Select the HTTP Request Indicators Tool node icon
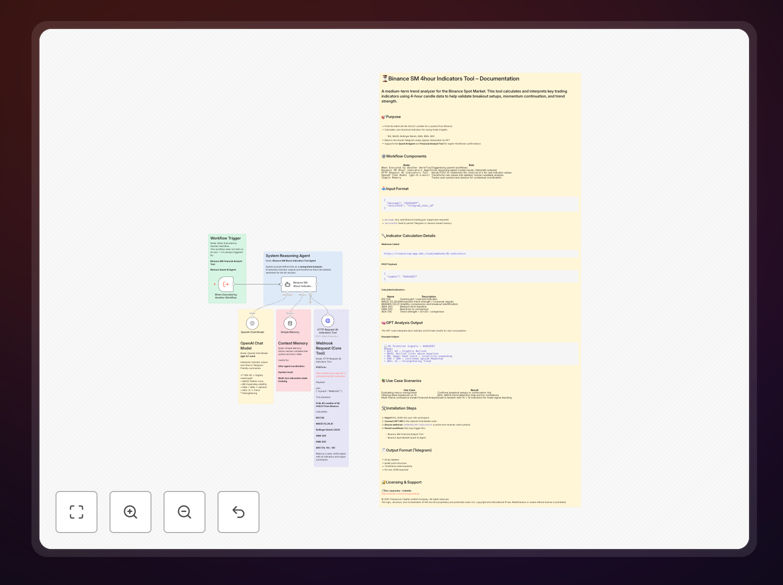Image resolution: width=783 pixels, height=585 pixels. (x=328, y=321)
